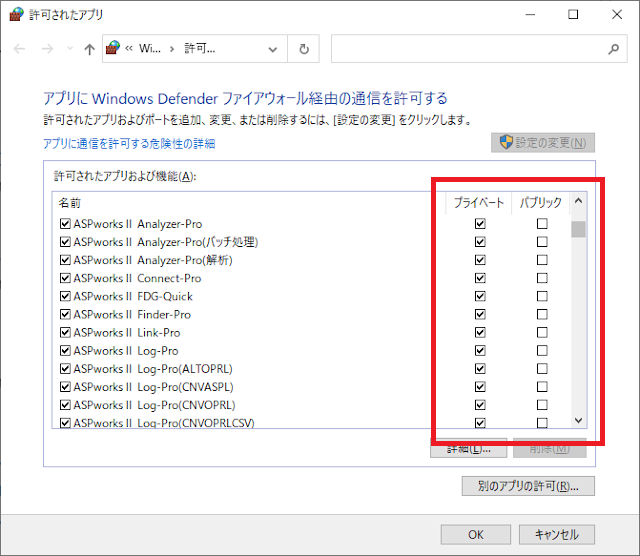
Task: Click the 設定の変更(N) button
Action: coord(543,142)
